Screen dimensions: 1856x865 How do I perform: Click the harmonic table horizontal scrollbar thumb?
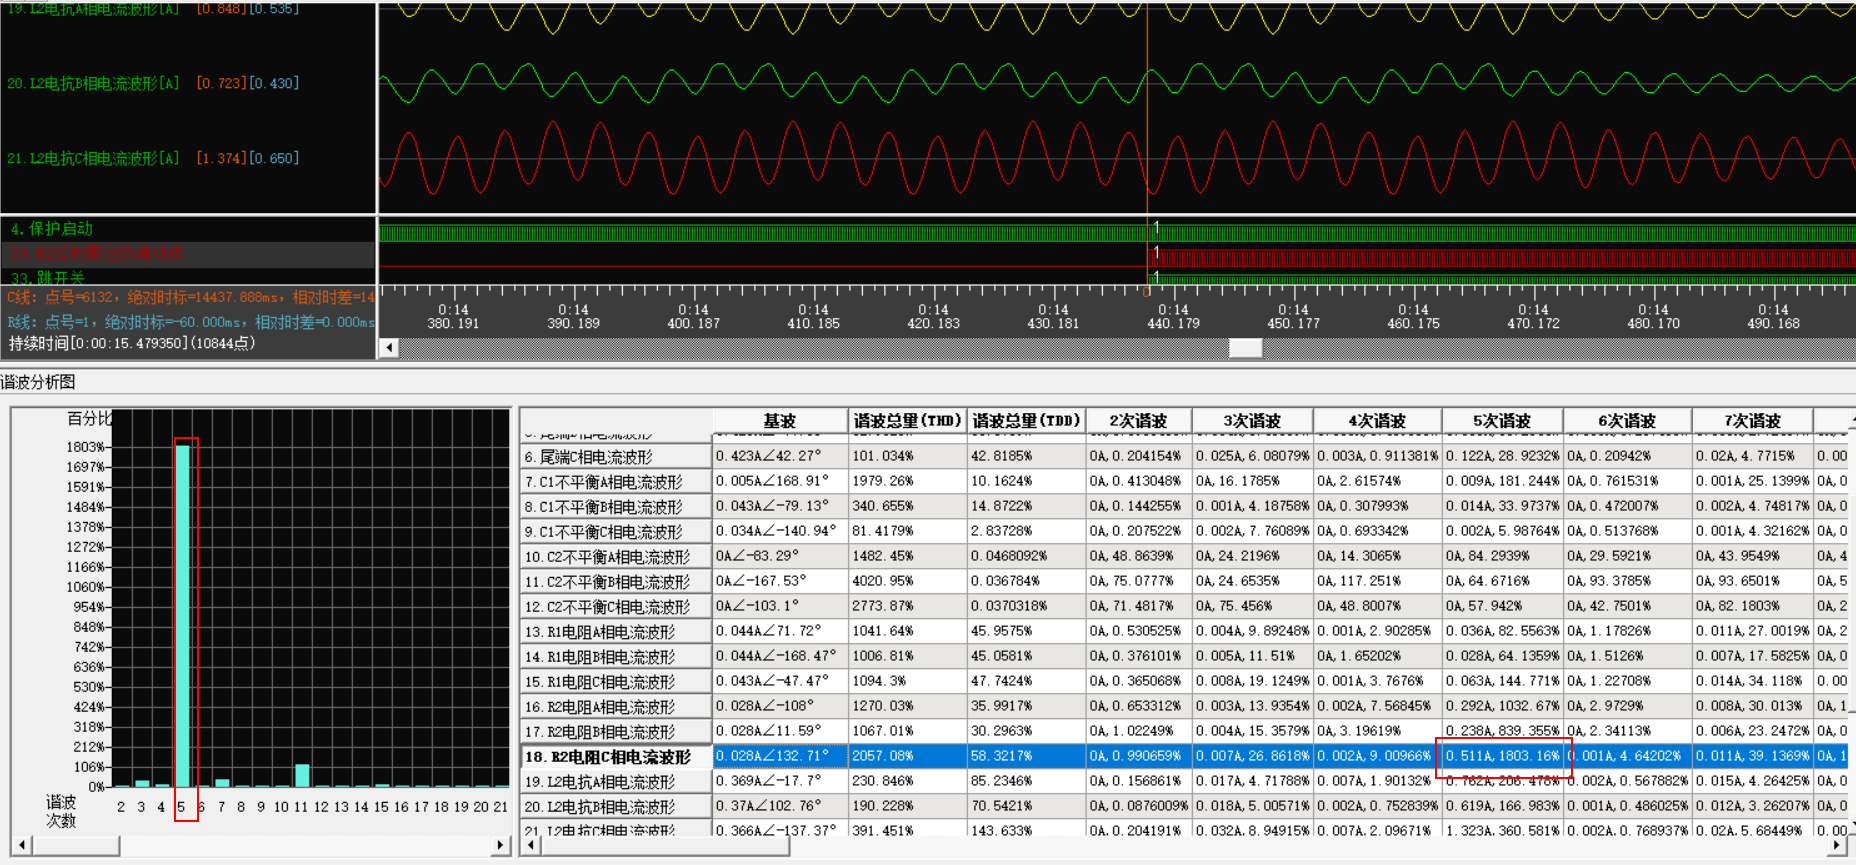tap(665, 846)
